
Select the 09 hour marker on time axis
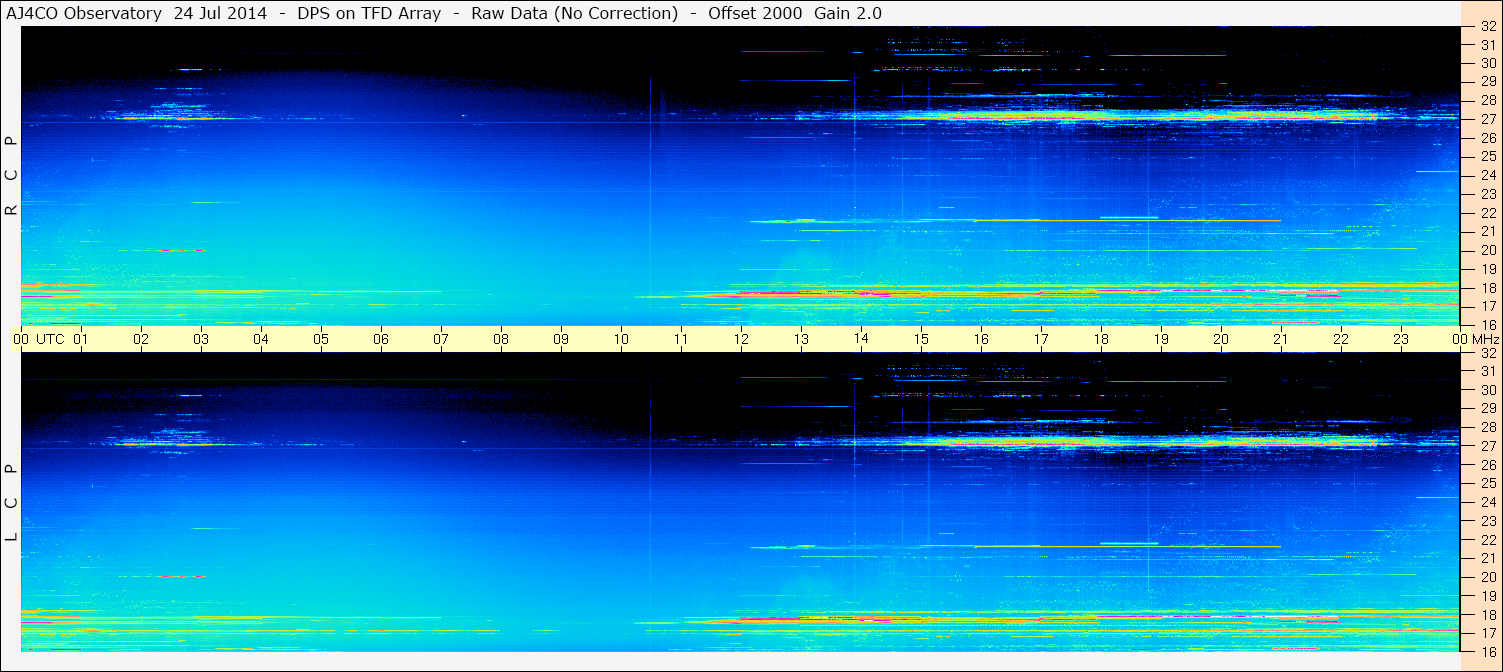click(x=561, y=339)
